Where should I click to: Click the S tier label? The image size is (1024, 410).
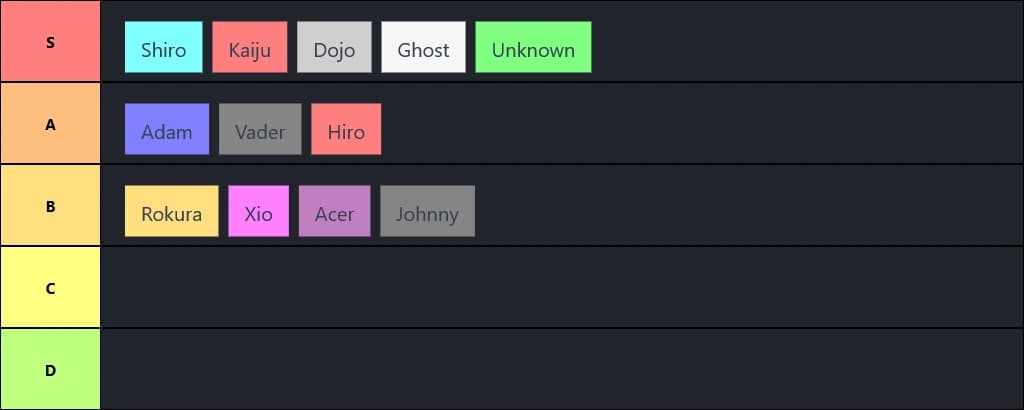(50, 42)
